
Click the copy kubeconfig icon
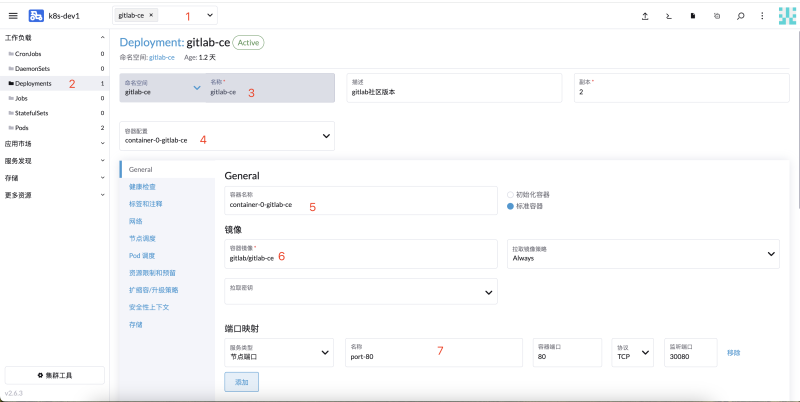coord(717,16)
